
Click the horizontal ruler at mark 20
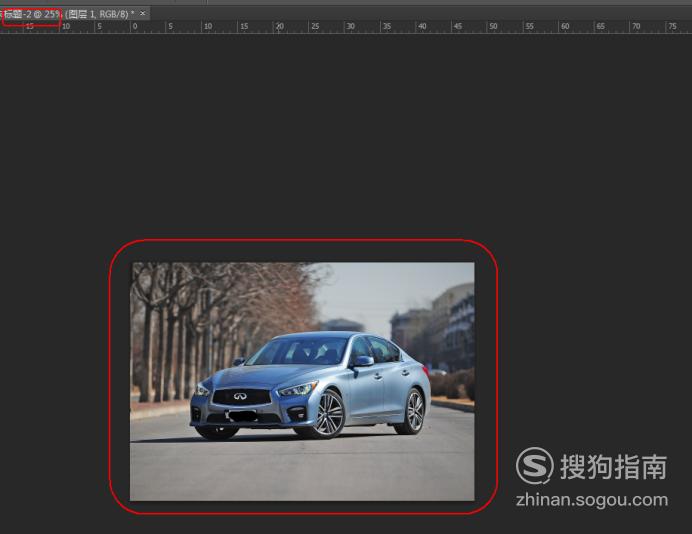280,26
